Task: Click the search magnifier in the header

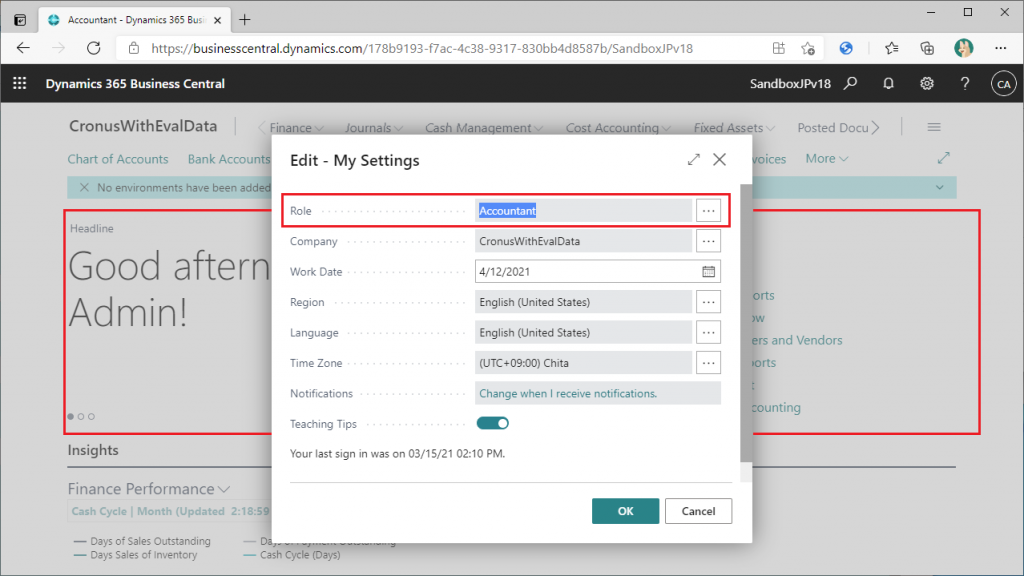Action: coord(850,84)
